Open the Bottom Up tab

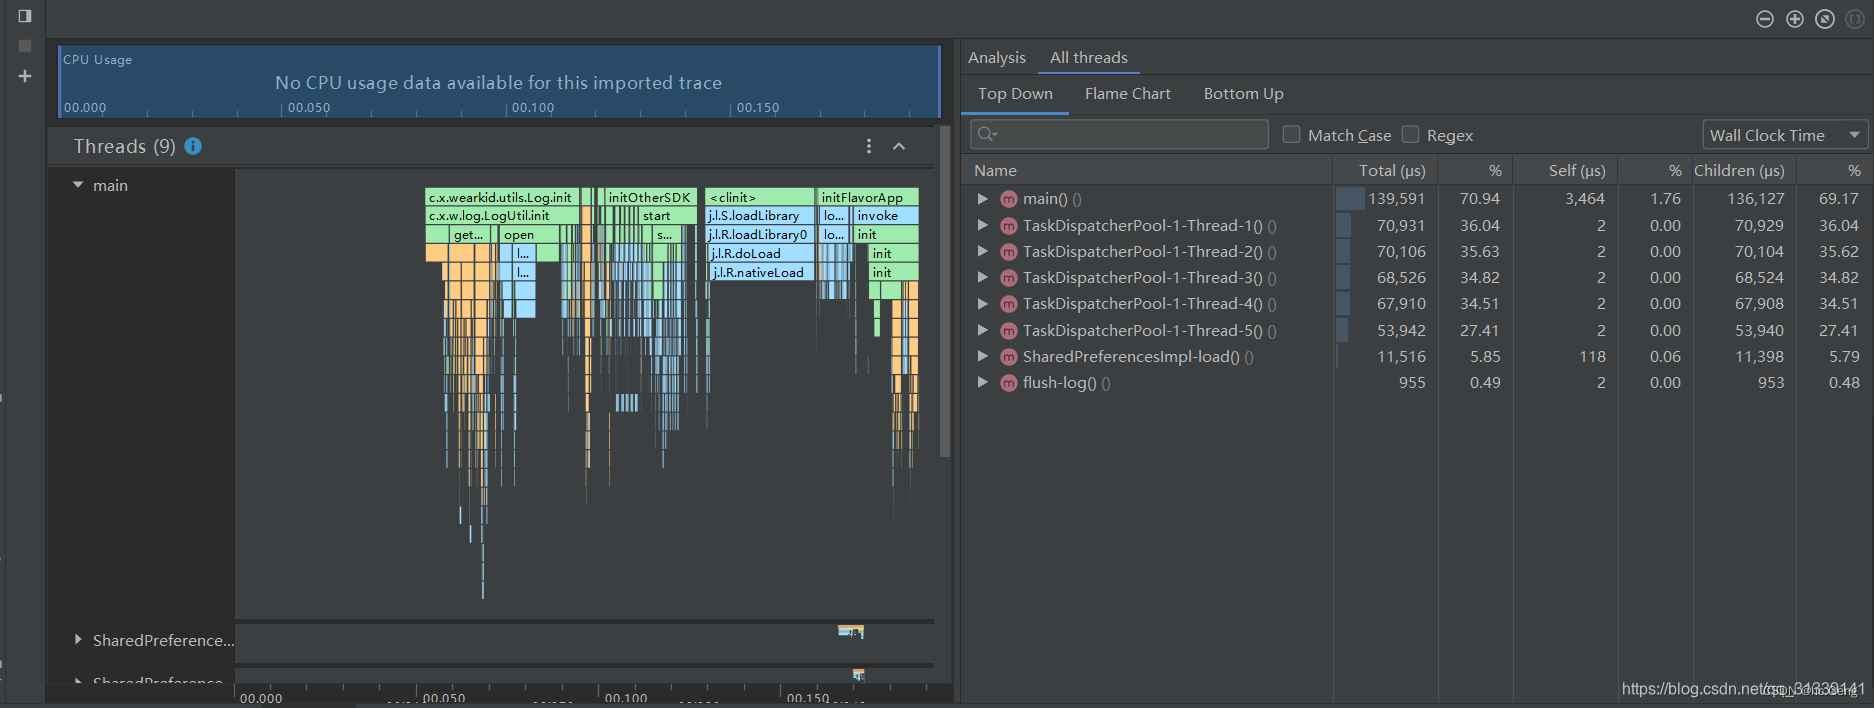(1243, 94)
